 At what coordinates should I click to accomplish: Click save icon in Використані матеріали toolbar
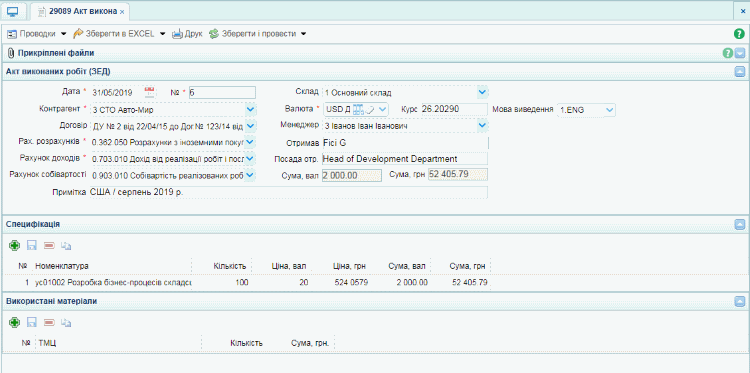(x=32, y=323)
